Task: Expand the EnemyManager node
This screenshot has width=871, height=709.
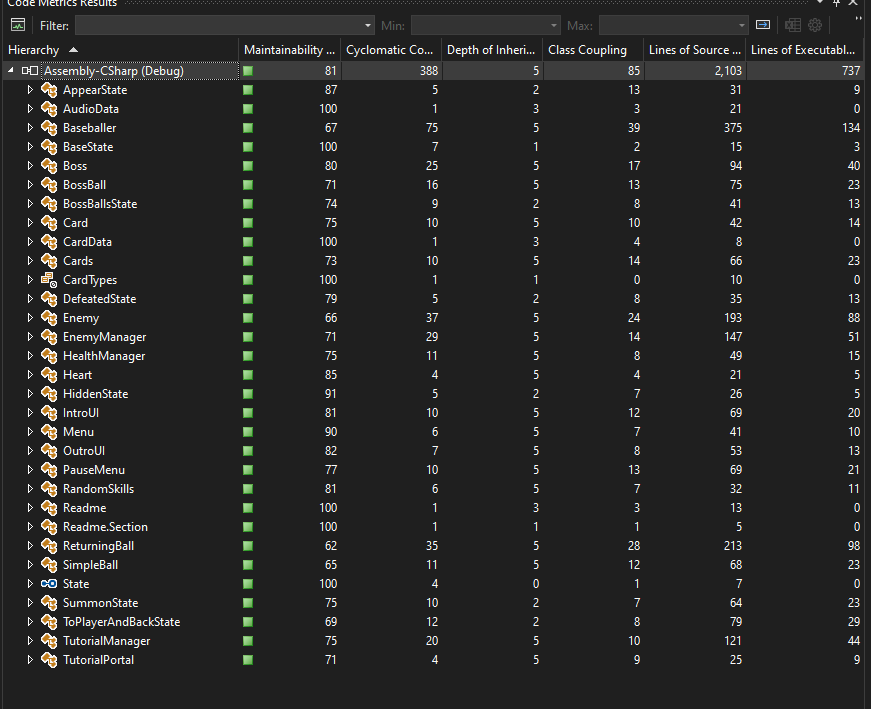Action: click(30, 337)
